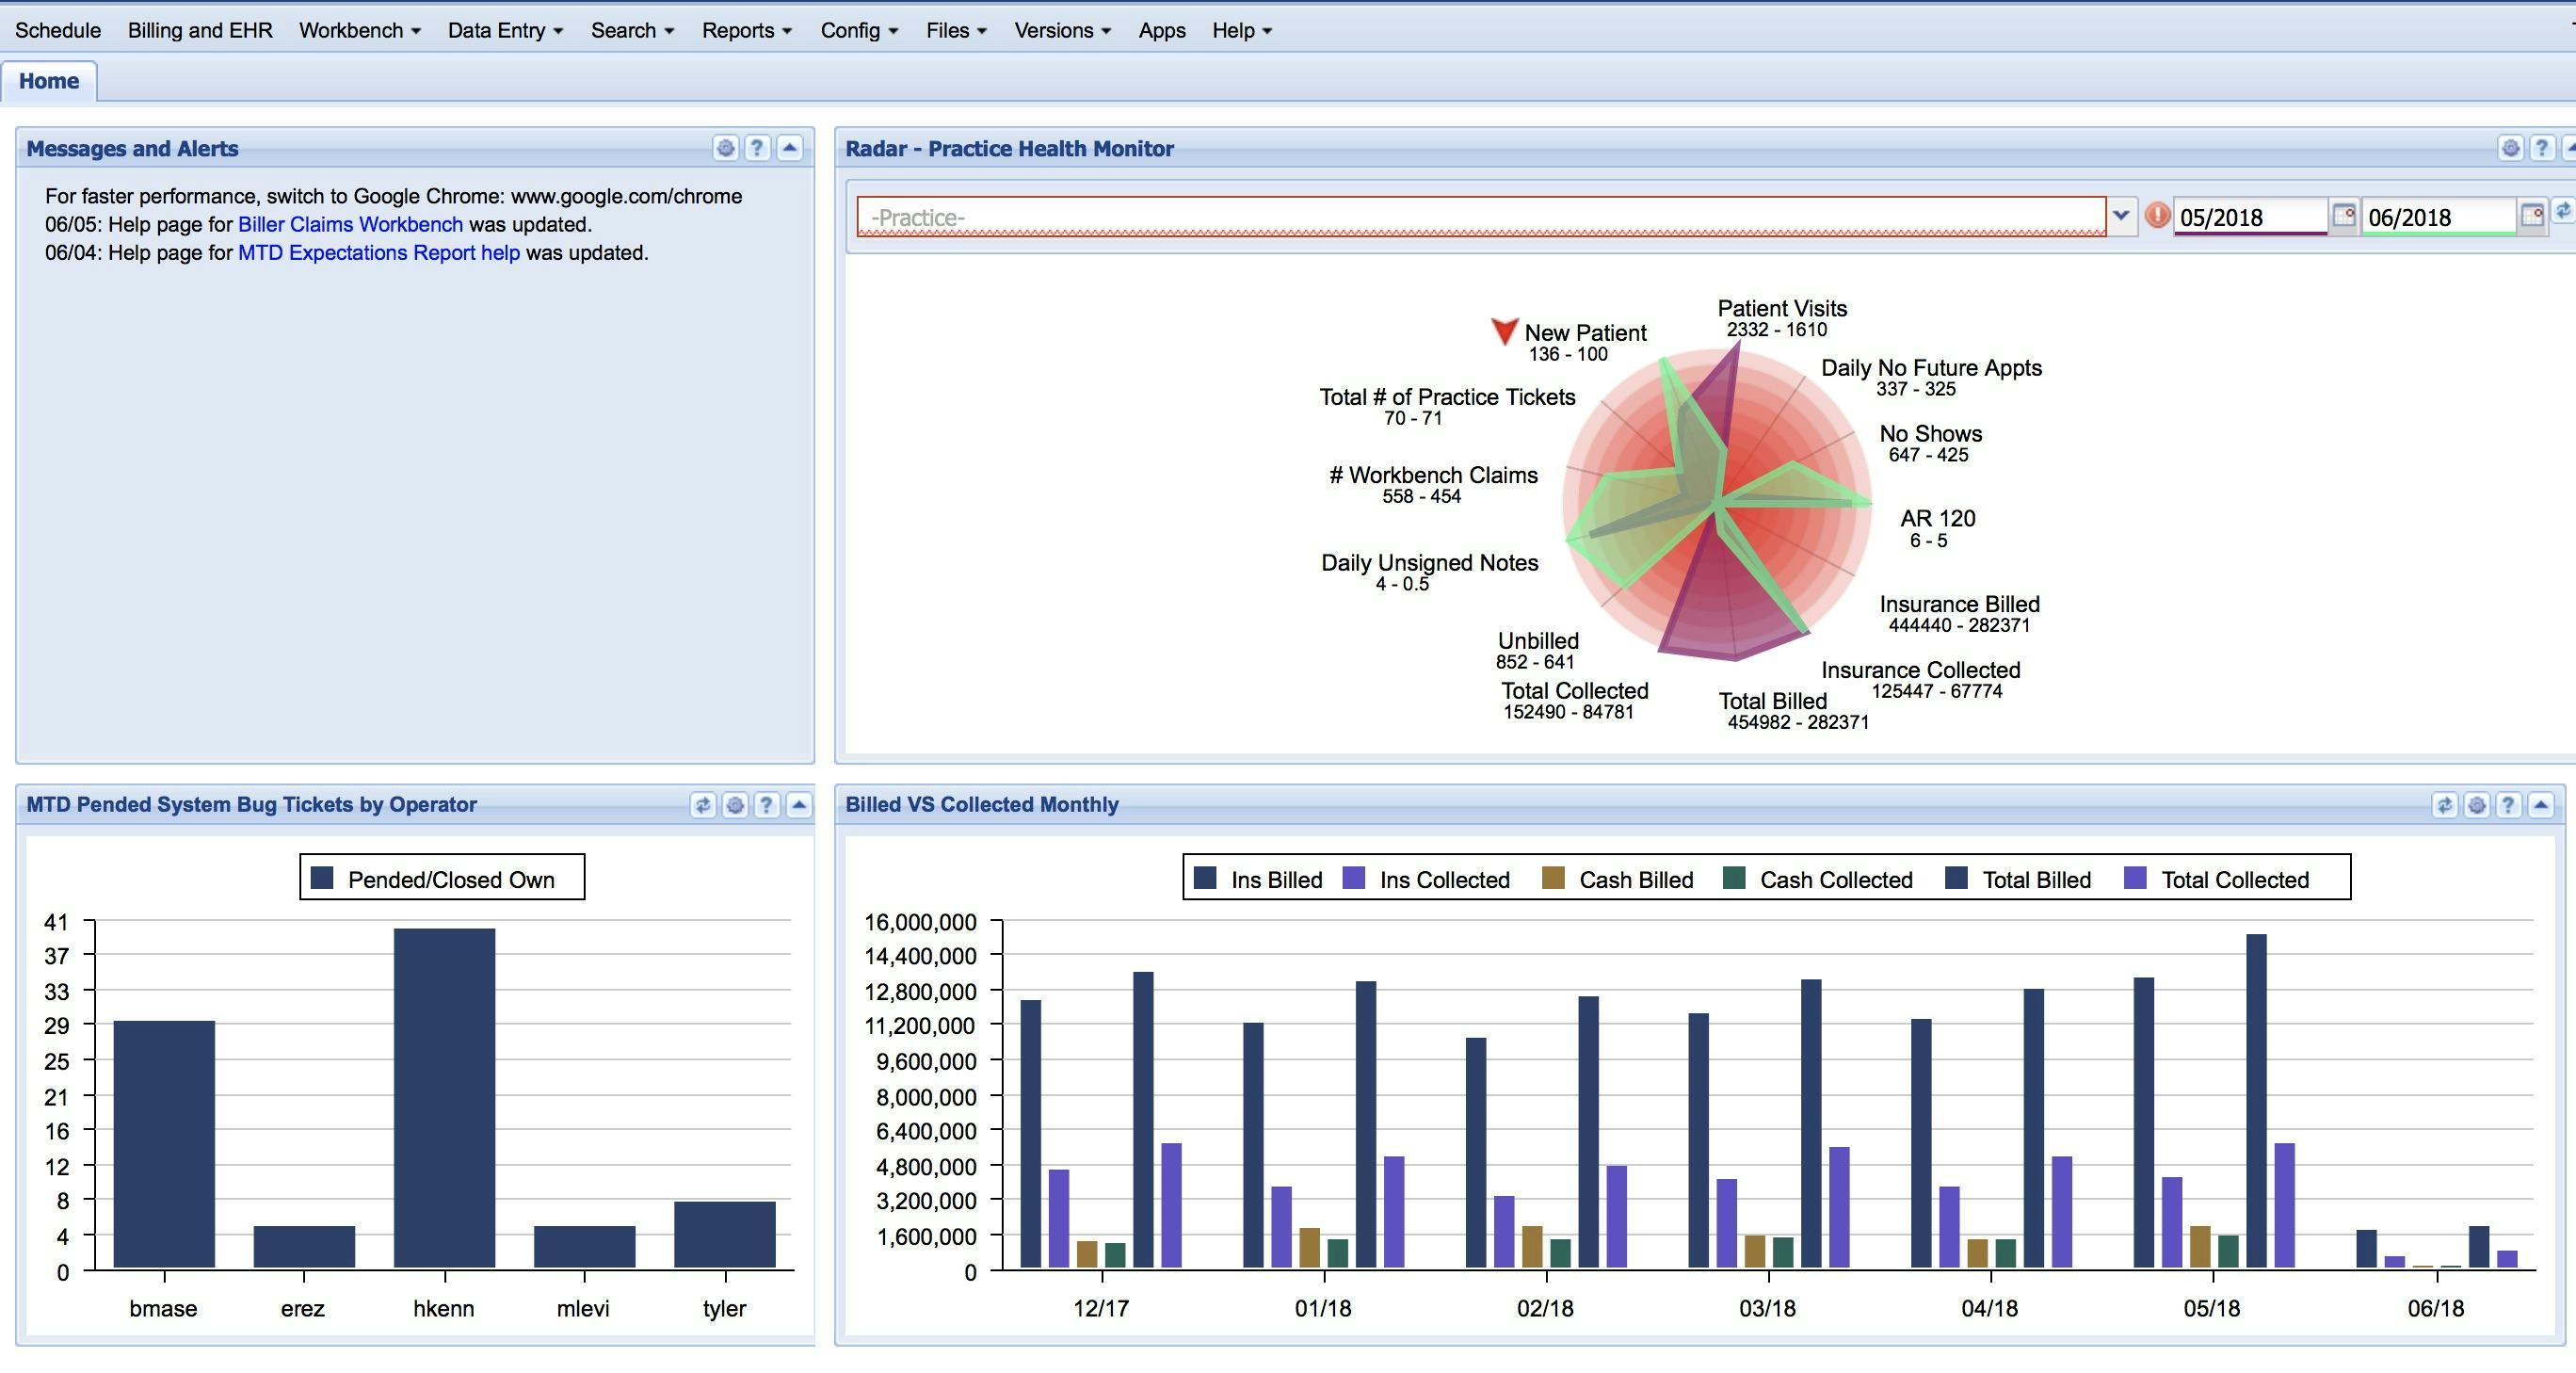Follow the MTD Expectations Report help link

378,252
